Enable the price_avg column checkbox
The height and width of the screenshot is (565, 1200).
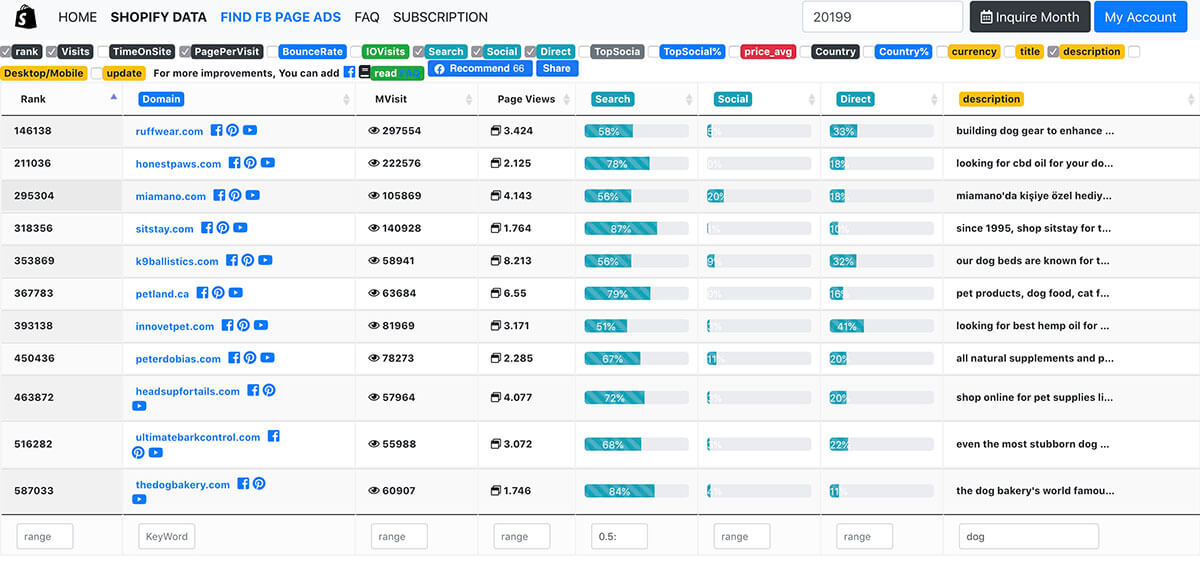[734, 51]
